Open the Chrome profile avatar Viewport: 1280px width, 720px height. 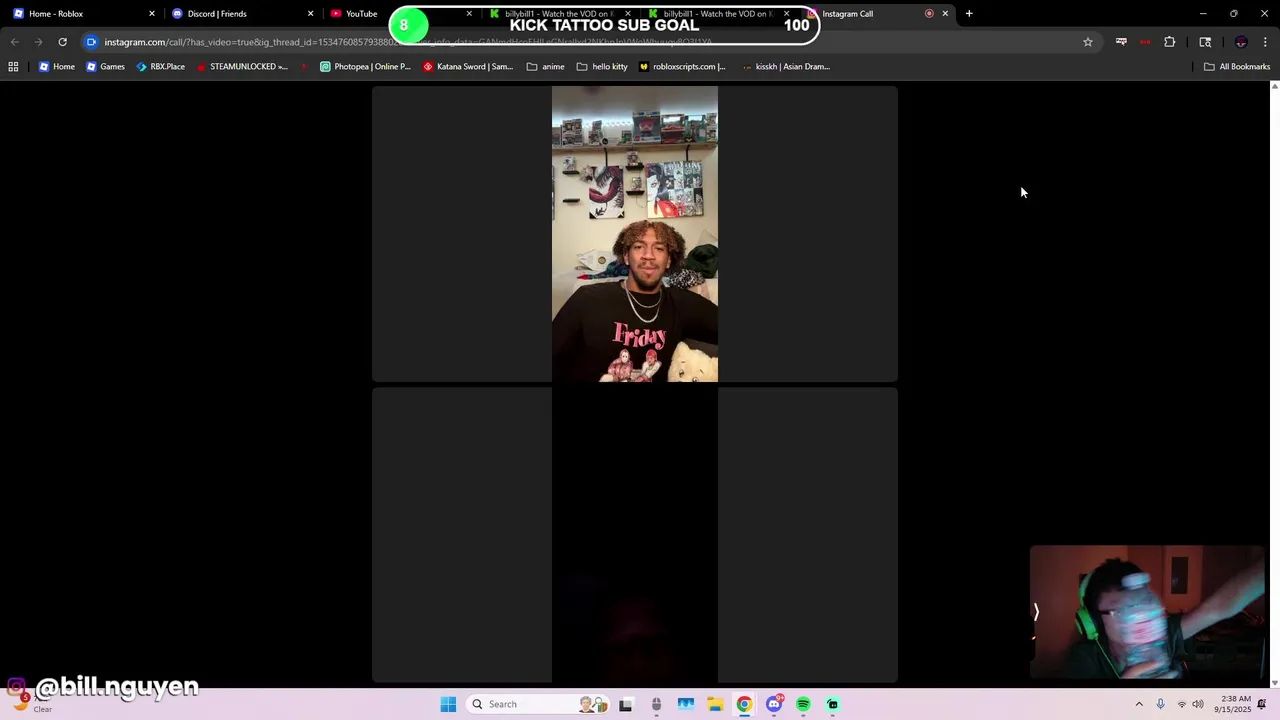1241,42
